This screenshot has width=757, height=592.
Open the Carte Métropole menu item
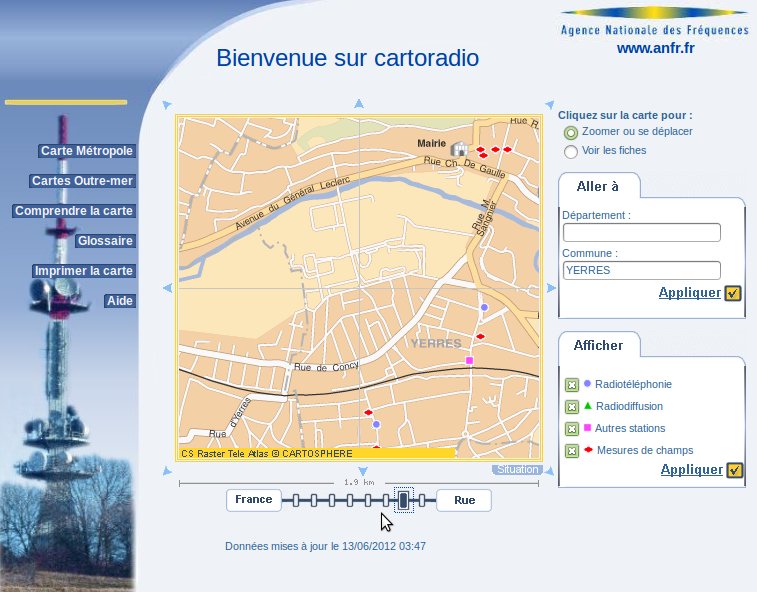(x=86, y=151)
